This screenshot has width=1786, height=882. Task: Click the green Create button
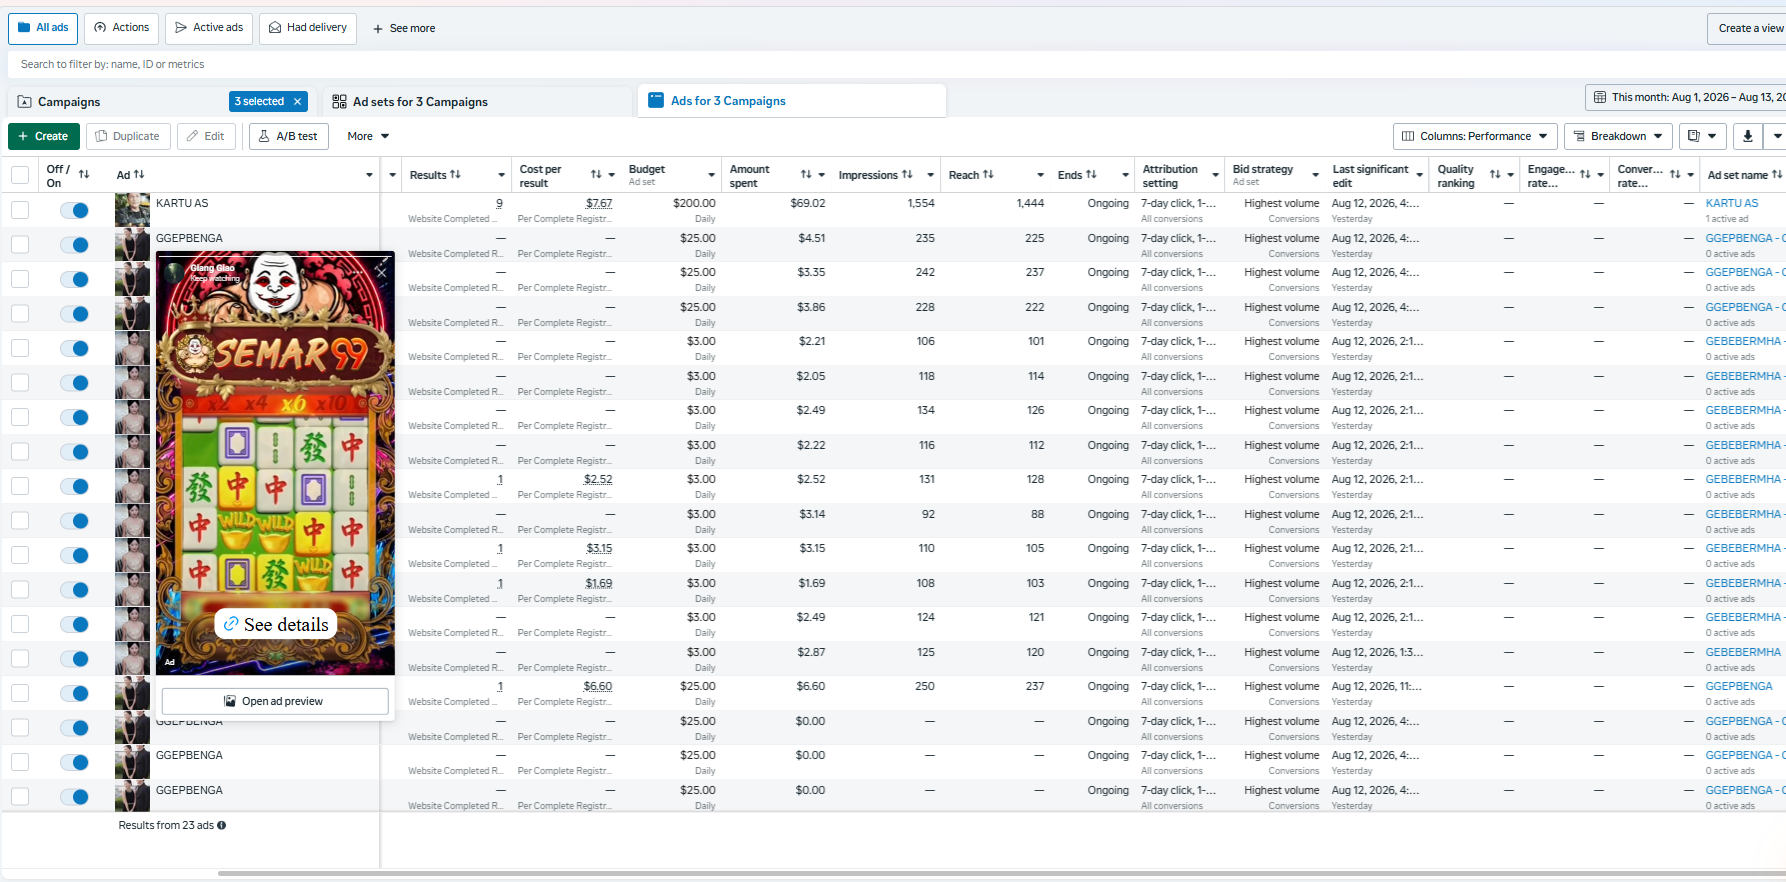(x=43, y=136)
